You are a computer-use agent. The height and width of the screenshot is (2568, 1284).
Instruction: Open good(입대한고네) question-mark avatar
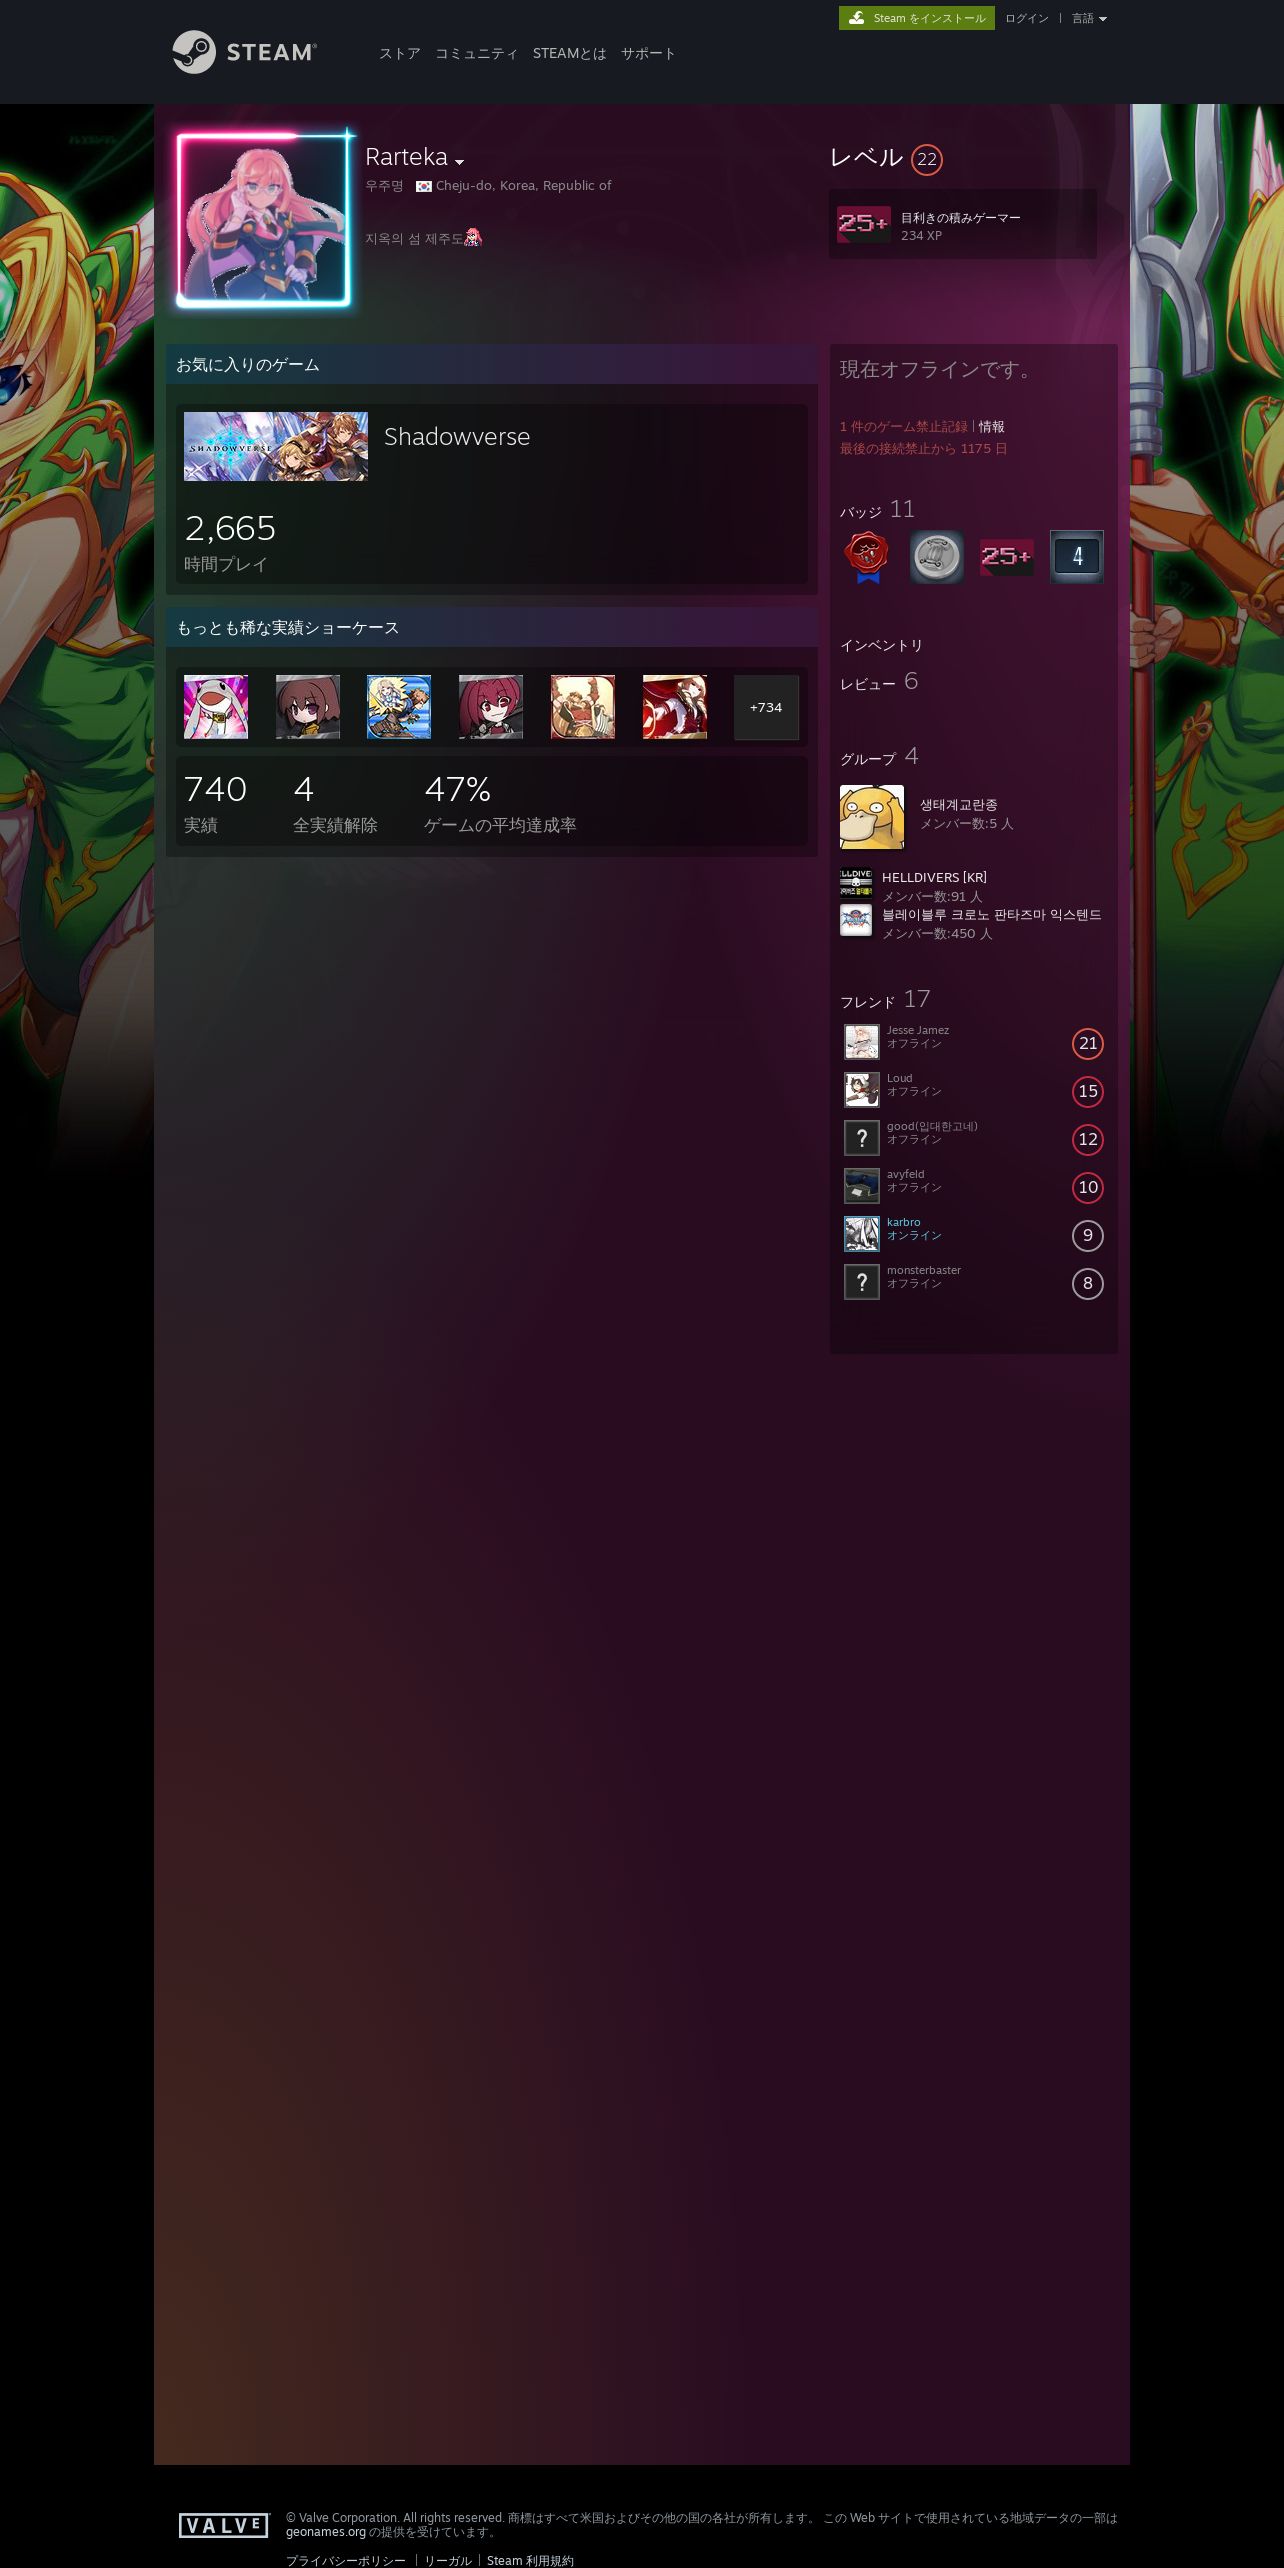click(862, 1138)
